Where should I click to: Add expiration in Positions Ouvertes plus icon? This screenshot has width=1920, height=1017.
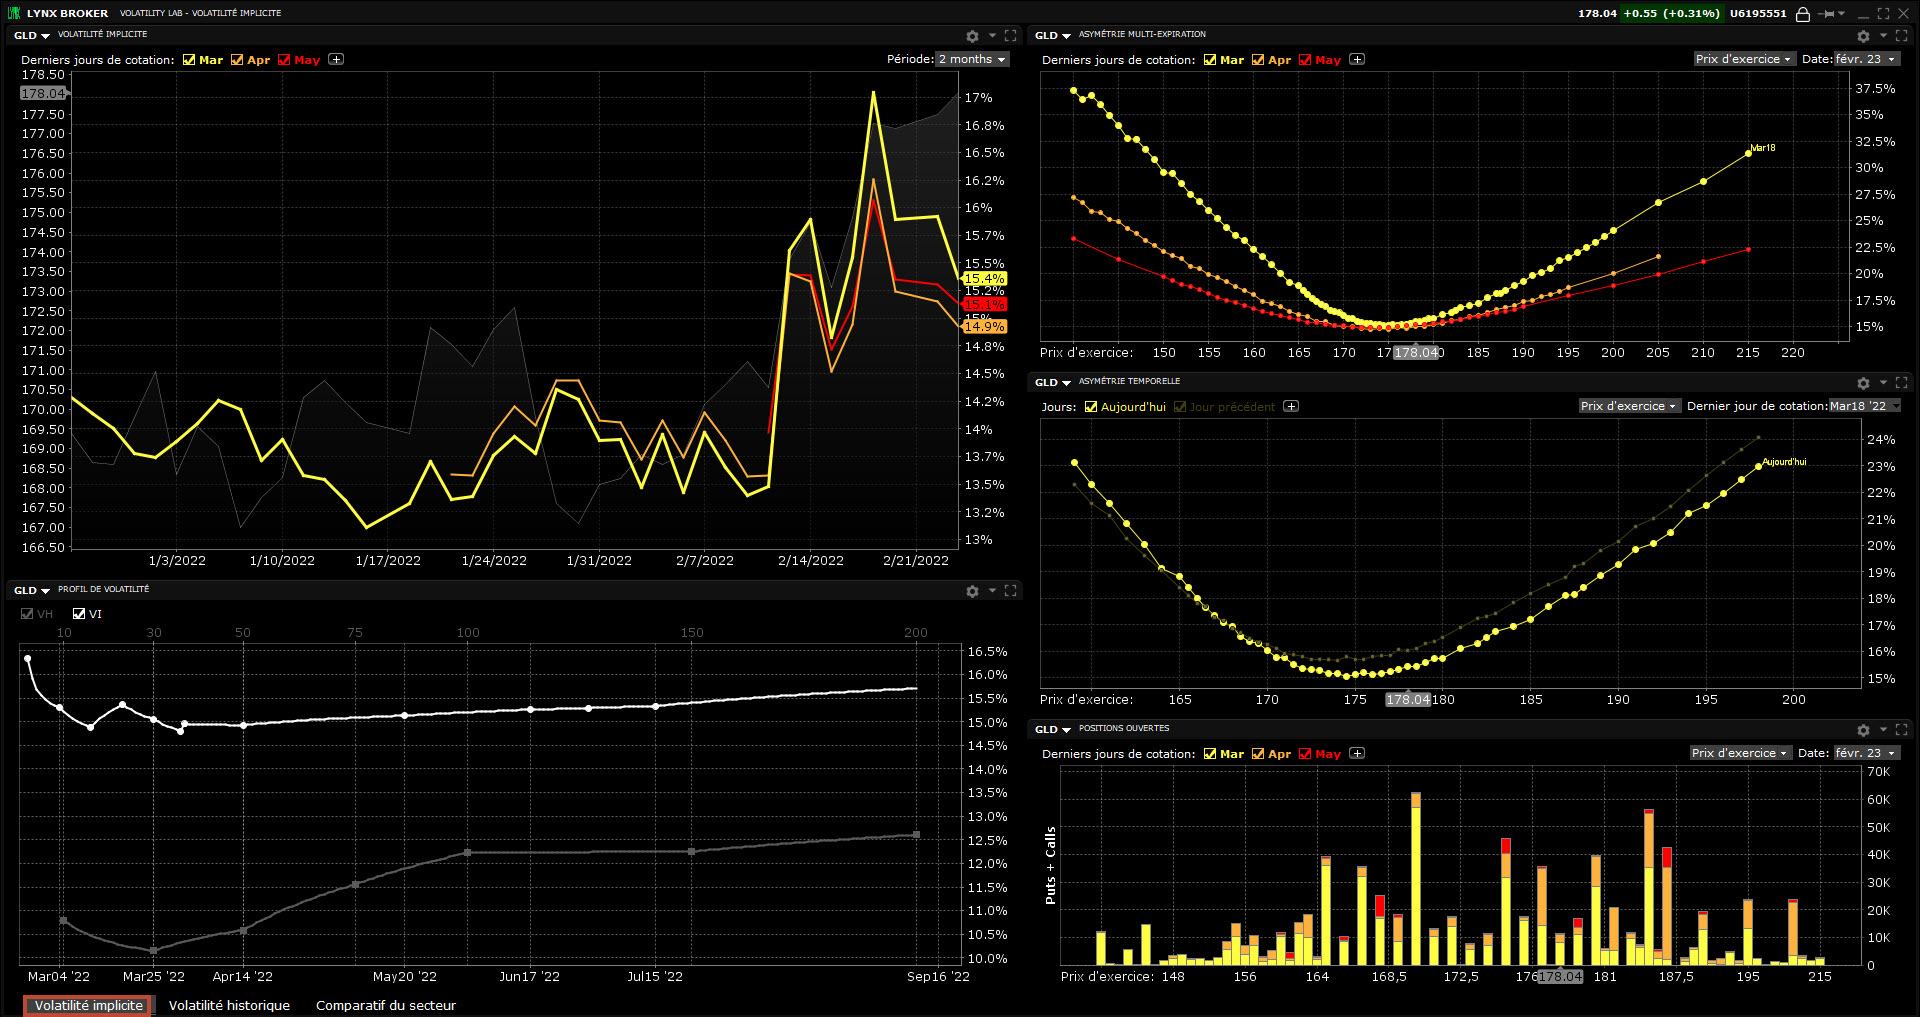tap(1357, 753)
